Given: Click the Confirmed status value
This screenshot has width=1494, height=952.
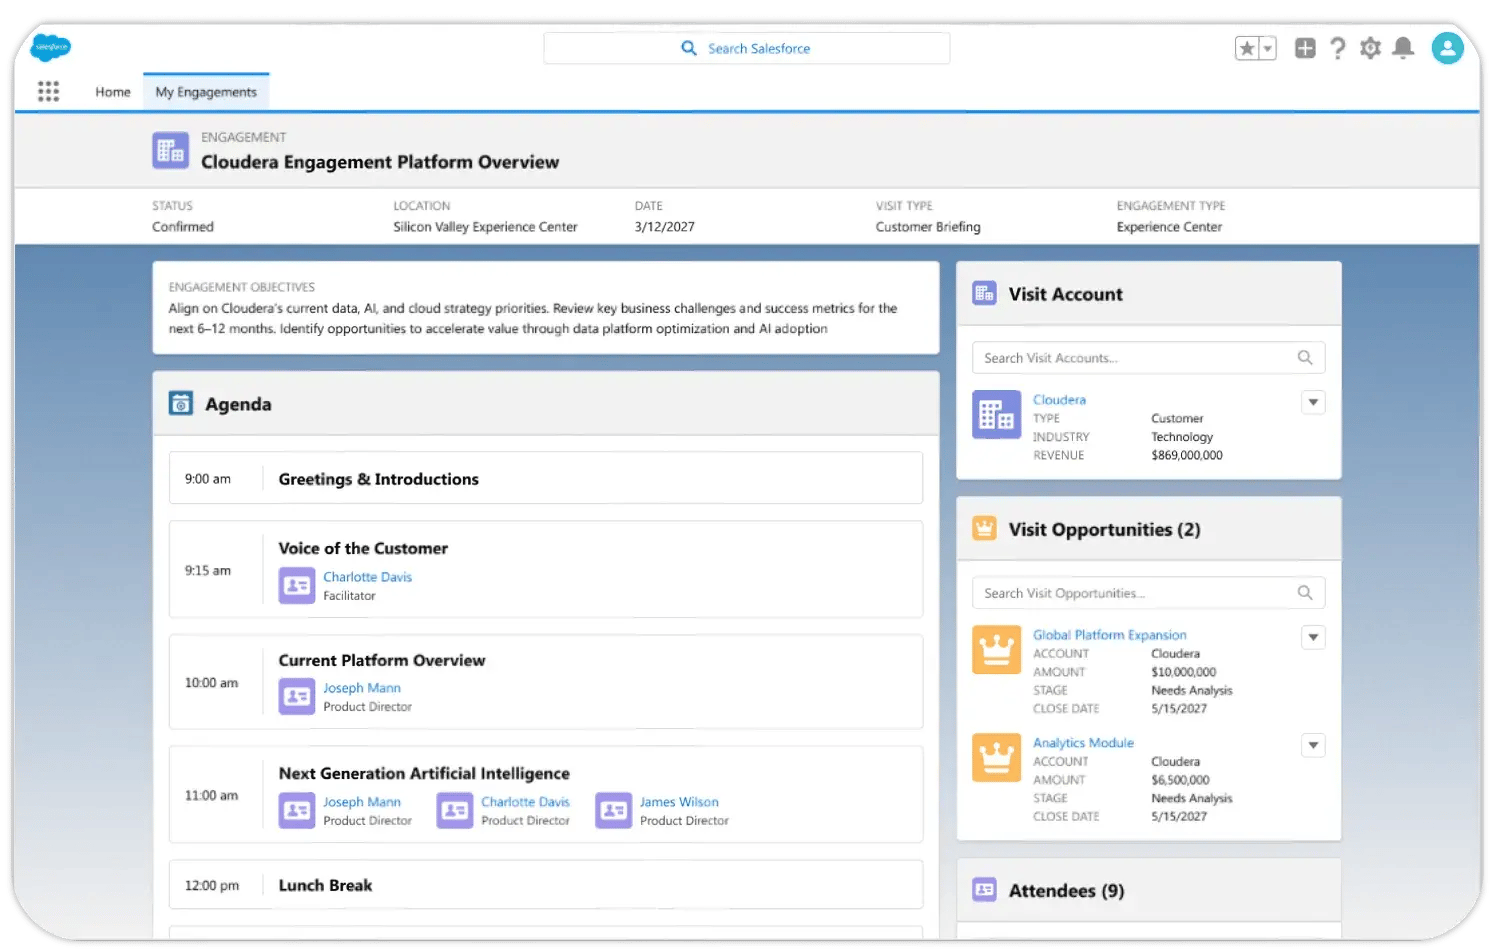Looking at the screenshot, I should [x=183, y=227].
